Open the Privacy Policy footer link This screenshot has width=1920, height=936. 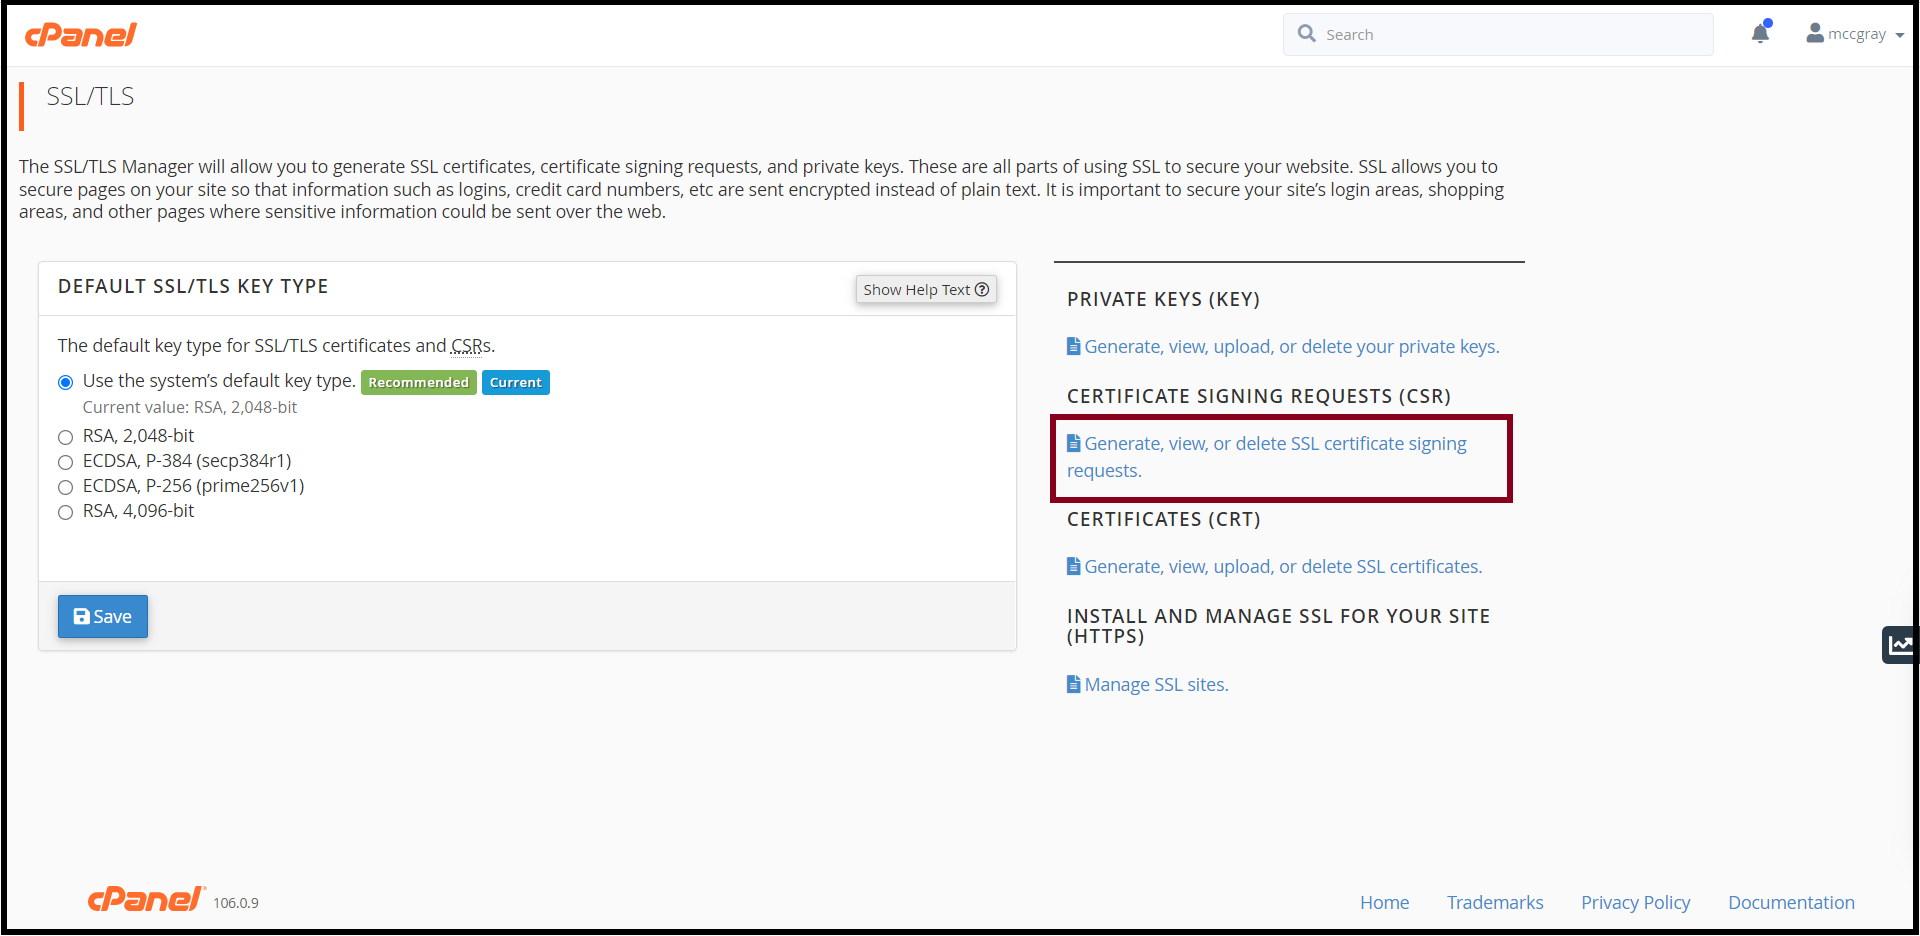(x=1635, y=902)
